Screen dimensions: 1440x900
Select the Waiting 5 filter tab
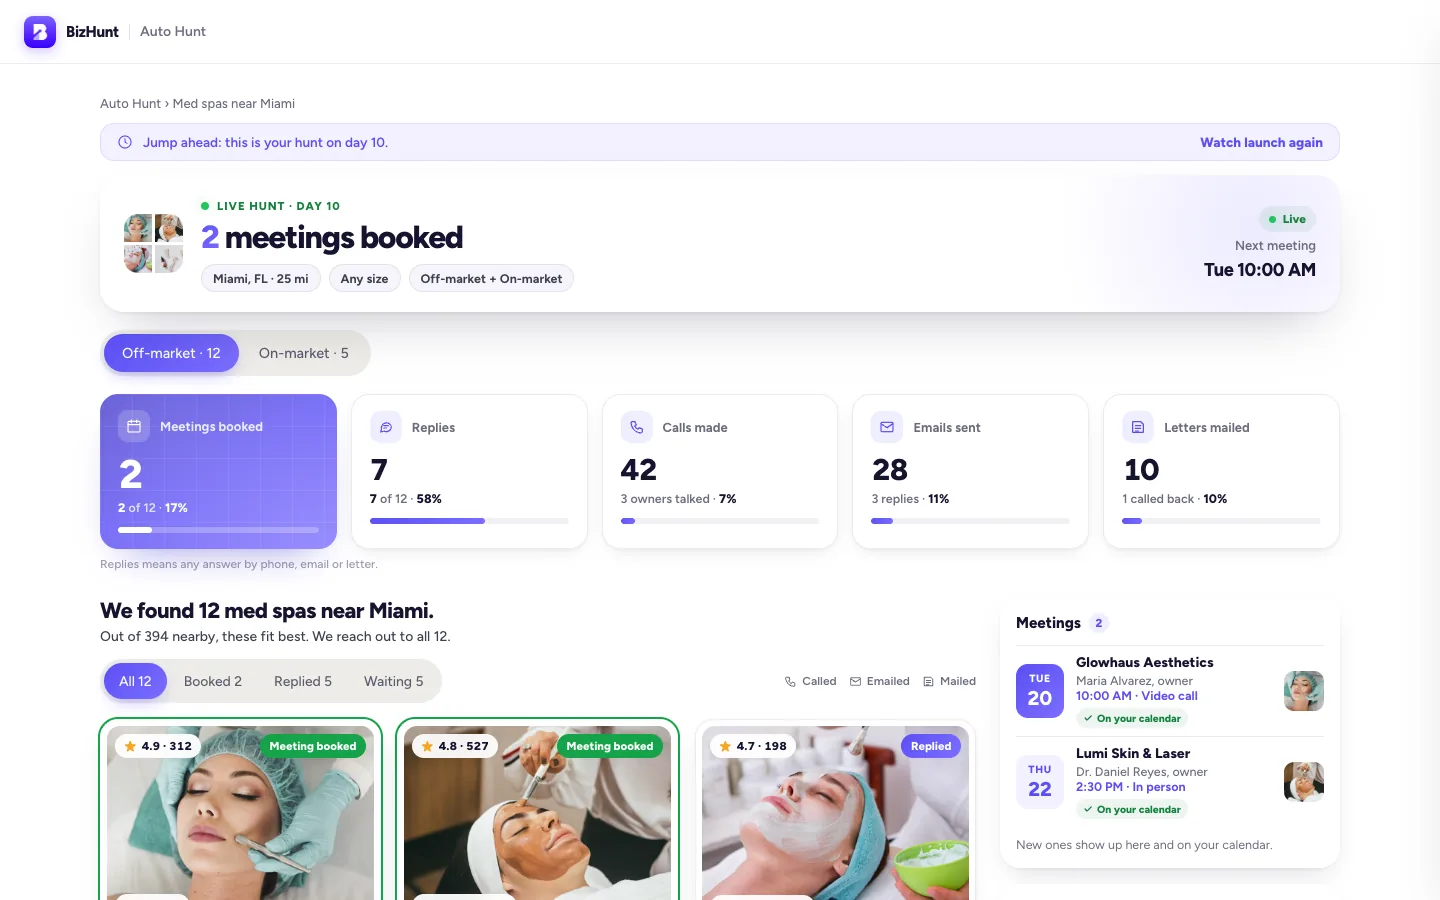point(394,681)
